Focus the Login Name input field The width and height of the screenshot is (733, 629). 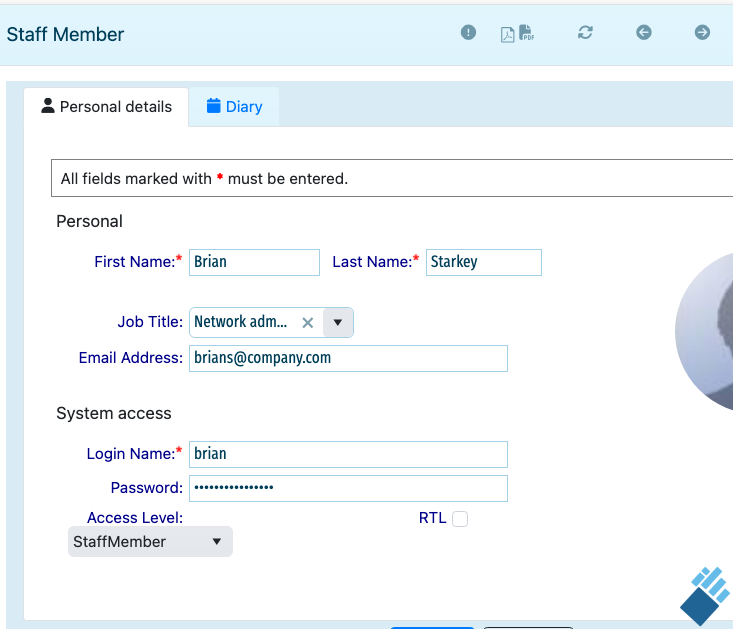(348, 454)
